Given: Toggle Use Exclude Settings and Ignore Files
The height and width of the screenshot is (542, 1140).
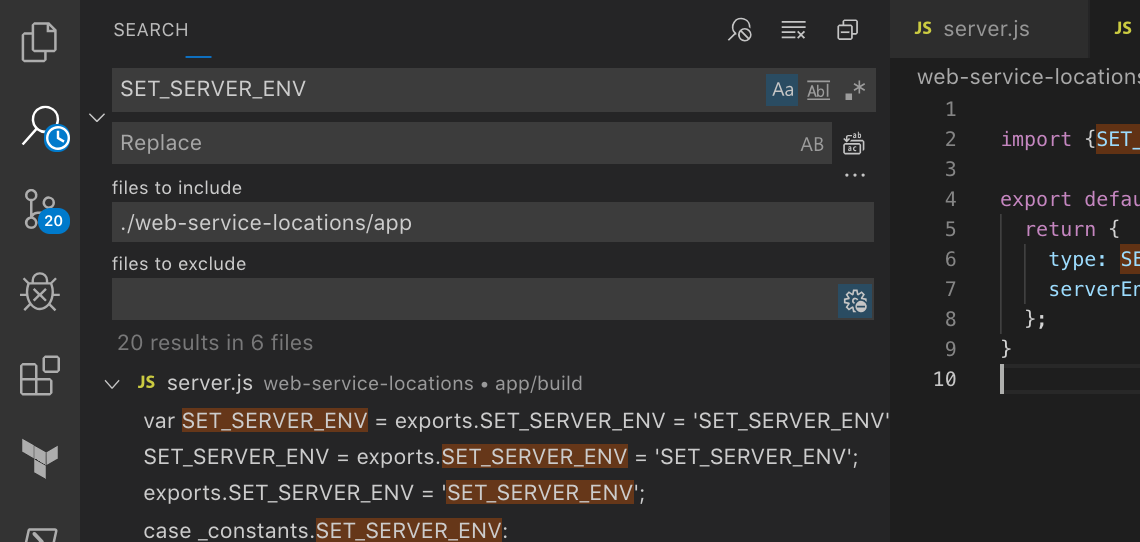Looking at the screenshot, I should (x=855, y=300).
